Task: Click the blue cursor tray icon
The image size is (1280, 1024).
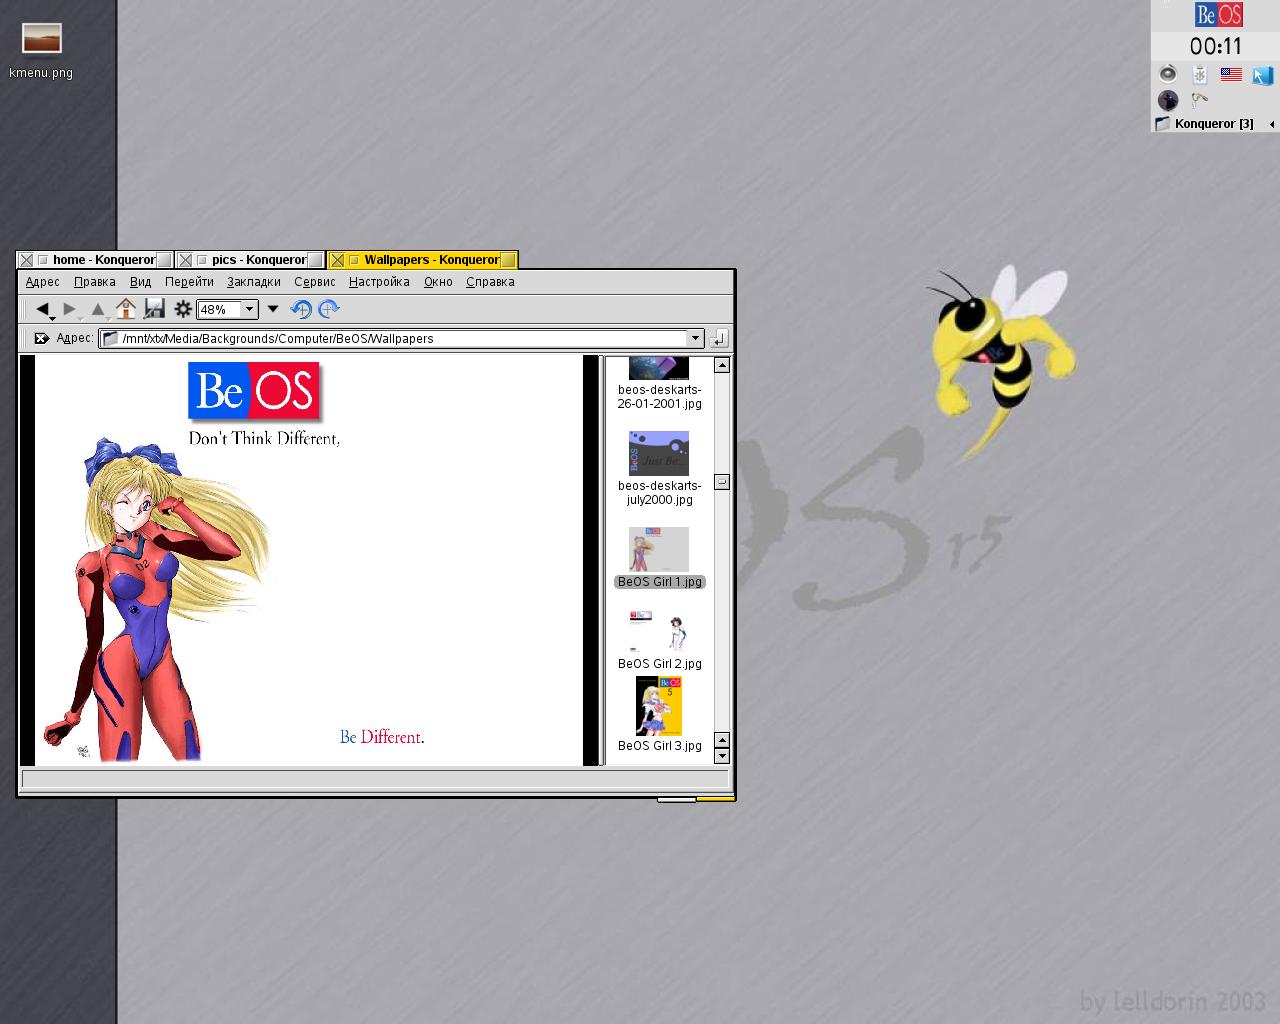Action: coord(1262,74)
